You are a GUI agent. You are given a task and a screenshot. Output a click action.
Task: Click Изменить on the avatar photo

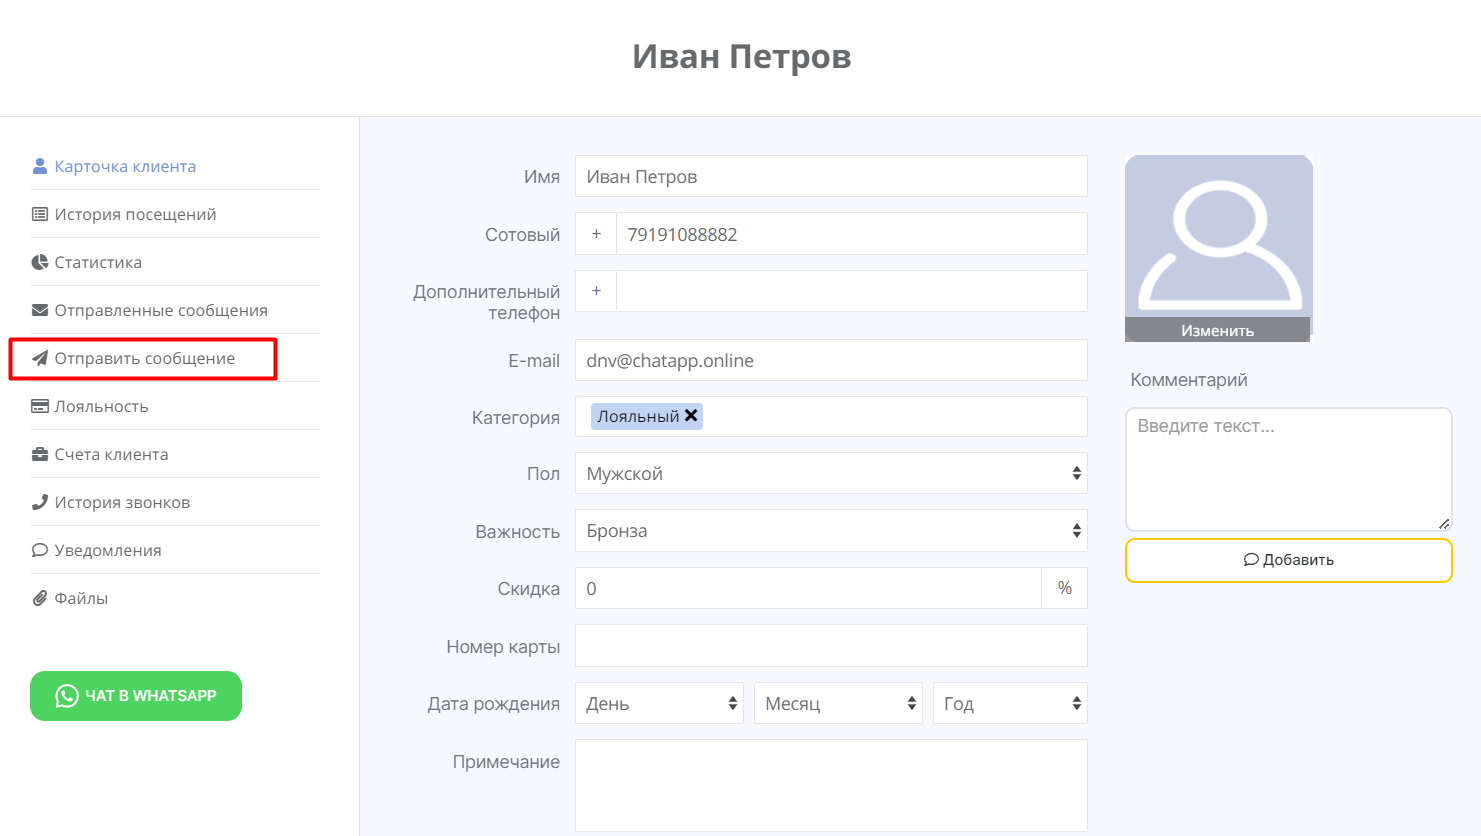click(x=1217, y=331)
